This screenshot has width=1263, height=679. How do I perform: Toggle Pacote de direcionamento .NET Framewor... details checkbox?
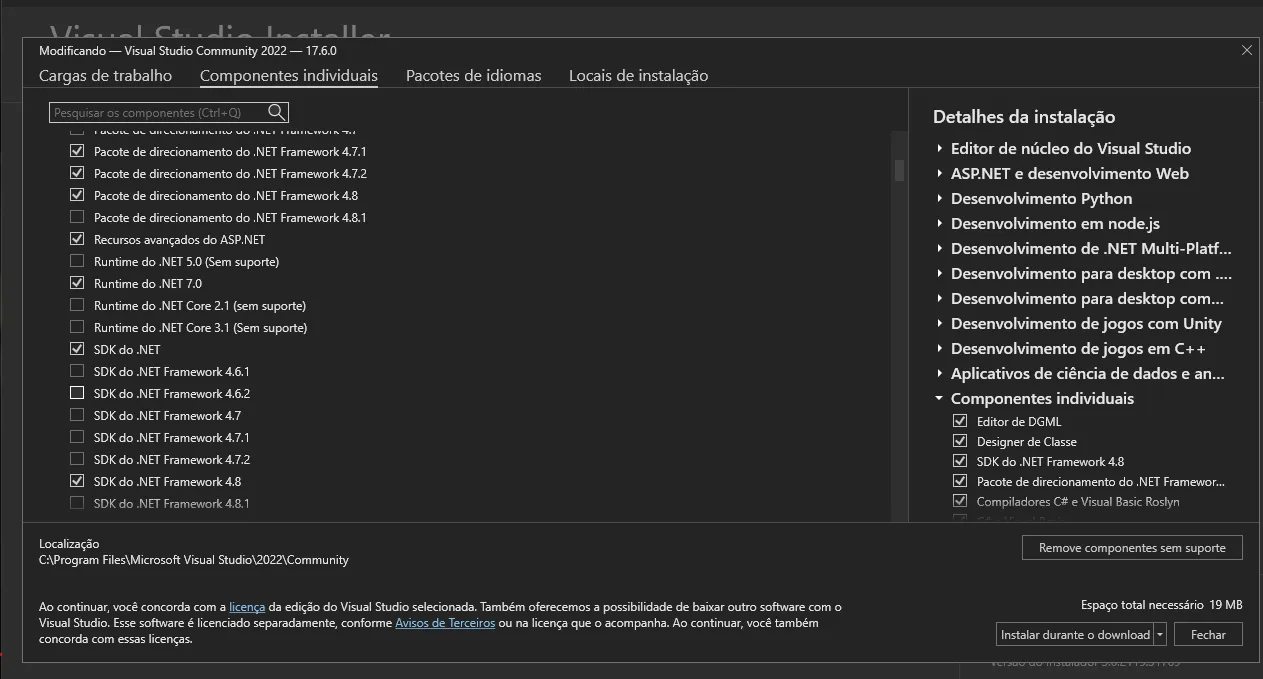[960, 482]
